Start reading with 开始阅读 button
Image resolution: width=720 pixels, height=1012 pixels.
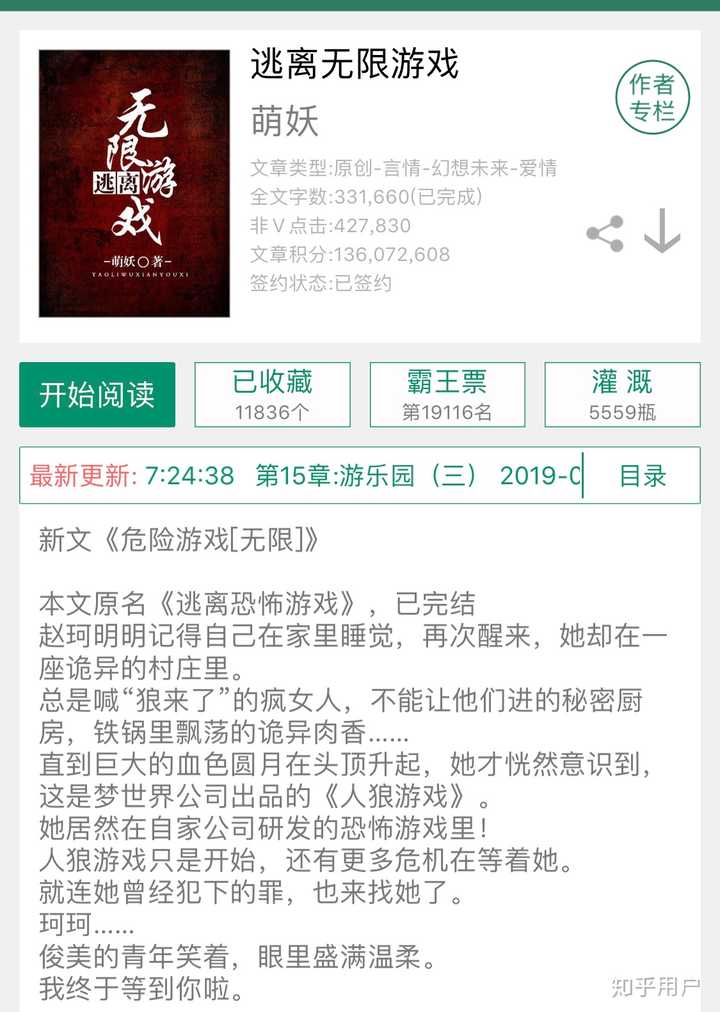pos(97,394)
